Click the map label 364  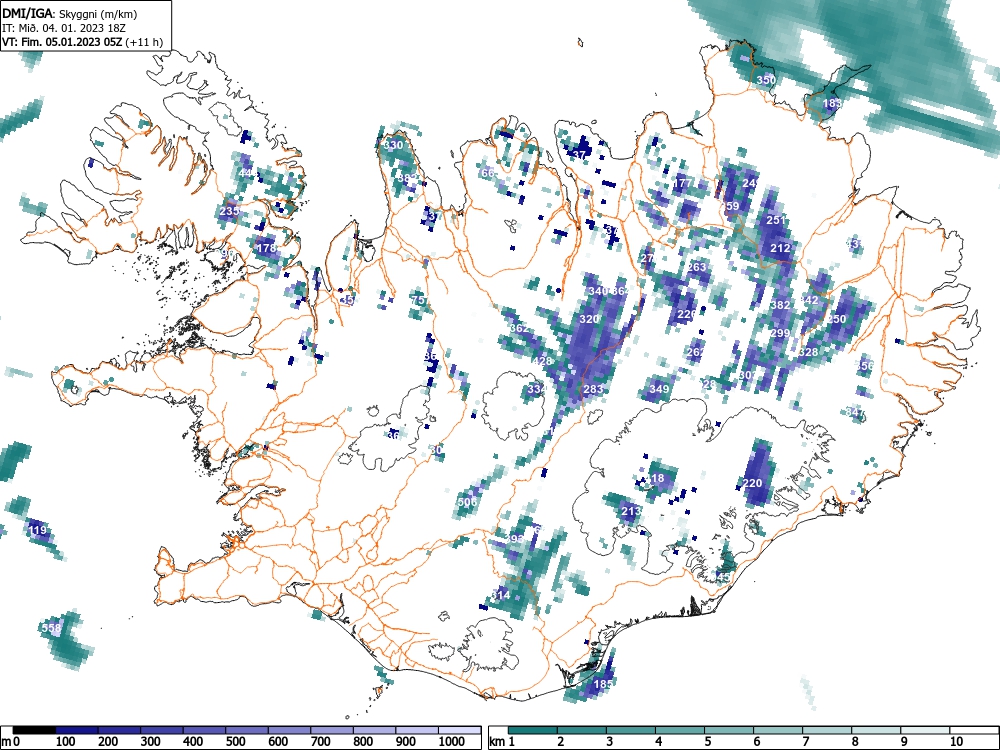tap(620, 291)
